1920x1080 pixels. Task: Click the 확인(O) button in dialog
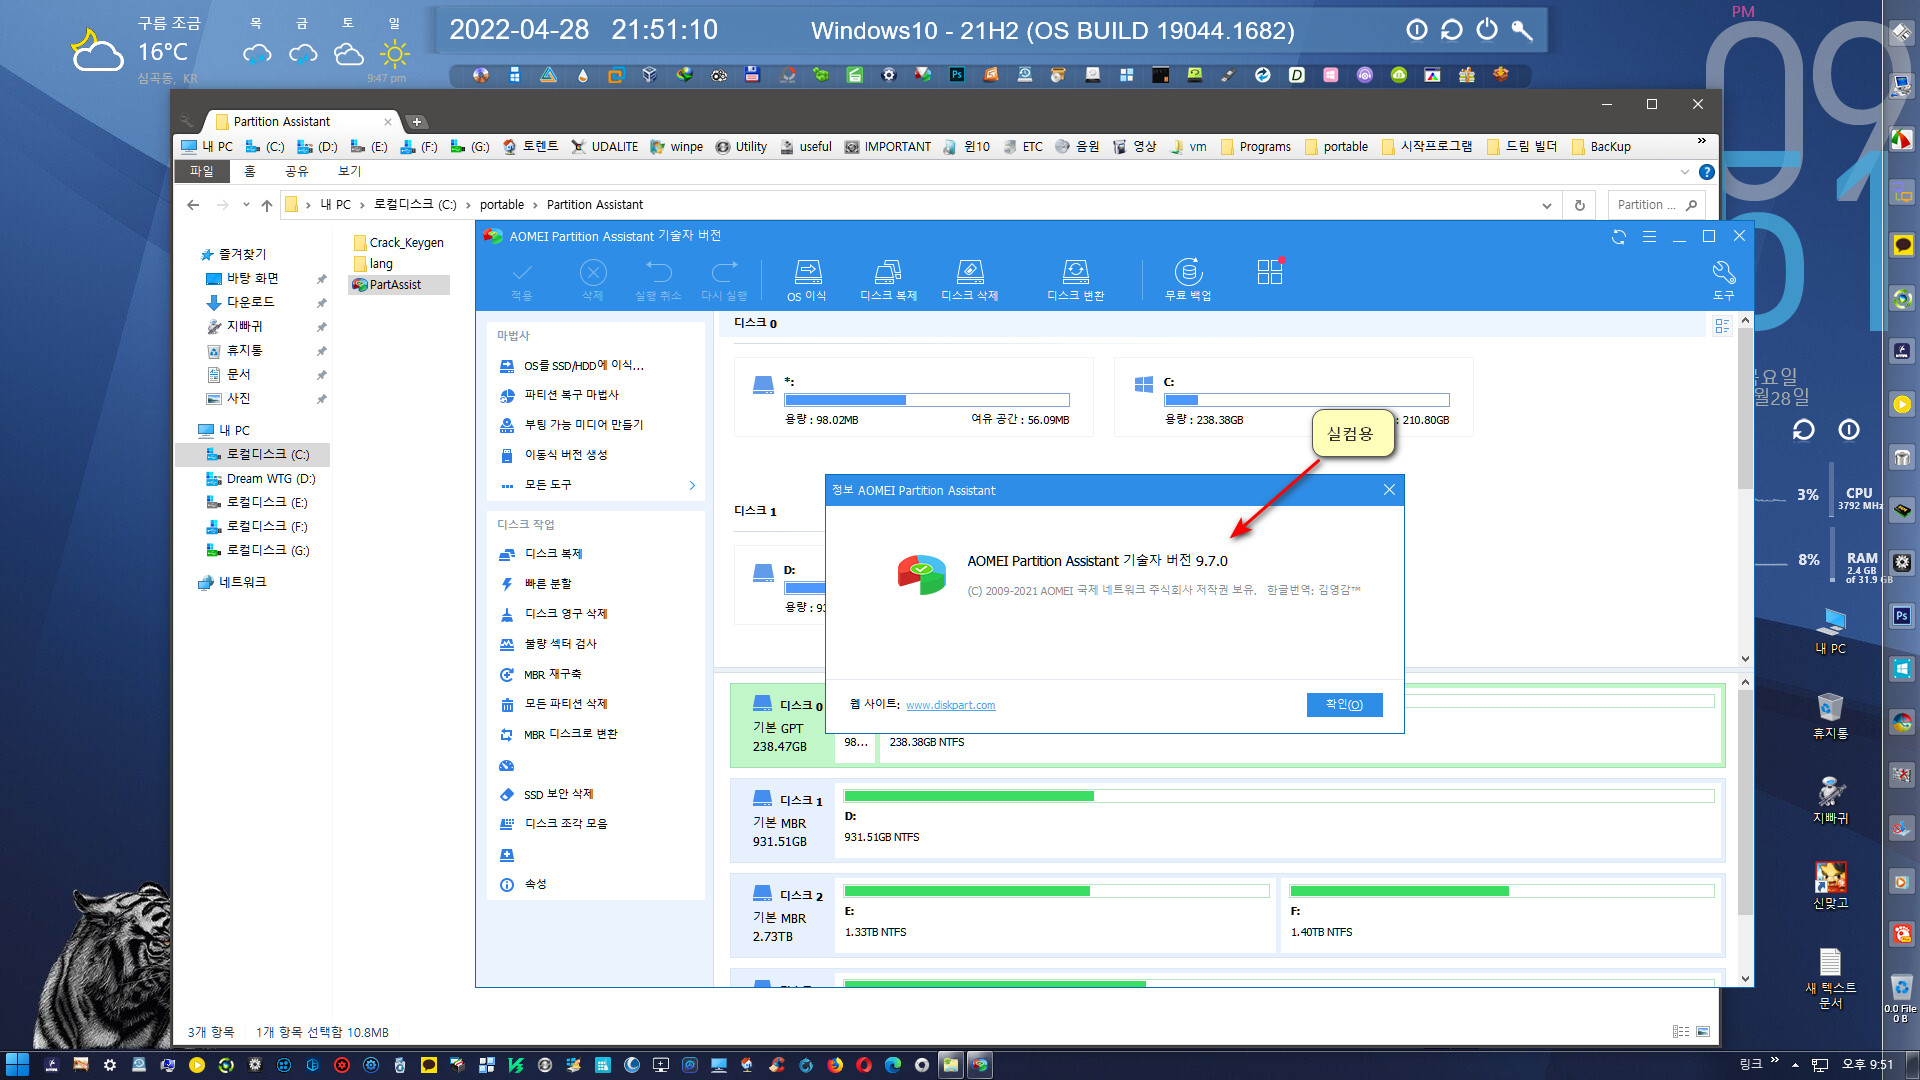pos(1344,705)
